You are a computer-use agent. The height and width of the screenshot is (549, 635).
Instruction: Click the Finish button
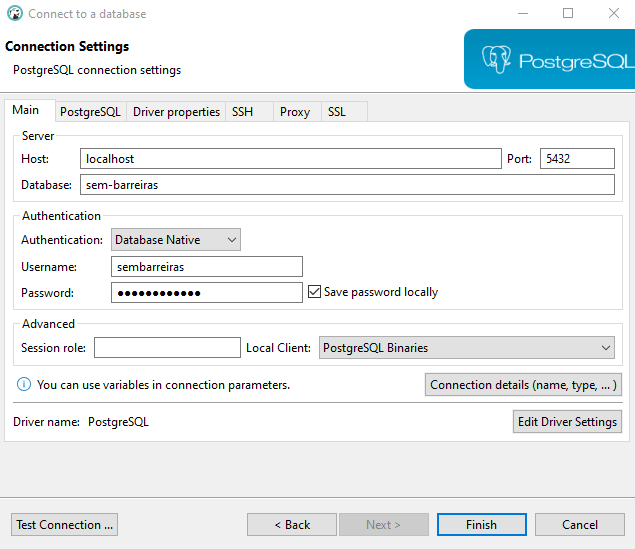481,524
